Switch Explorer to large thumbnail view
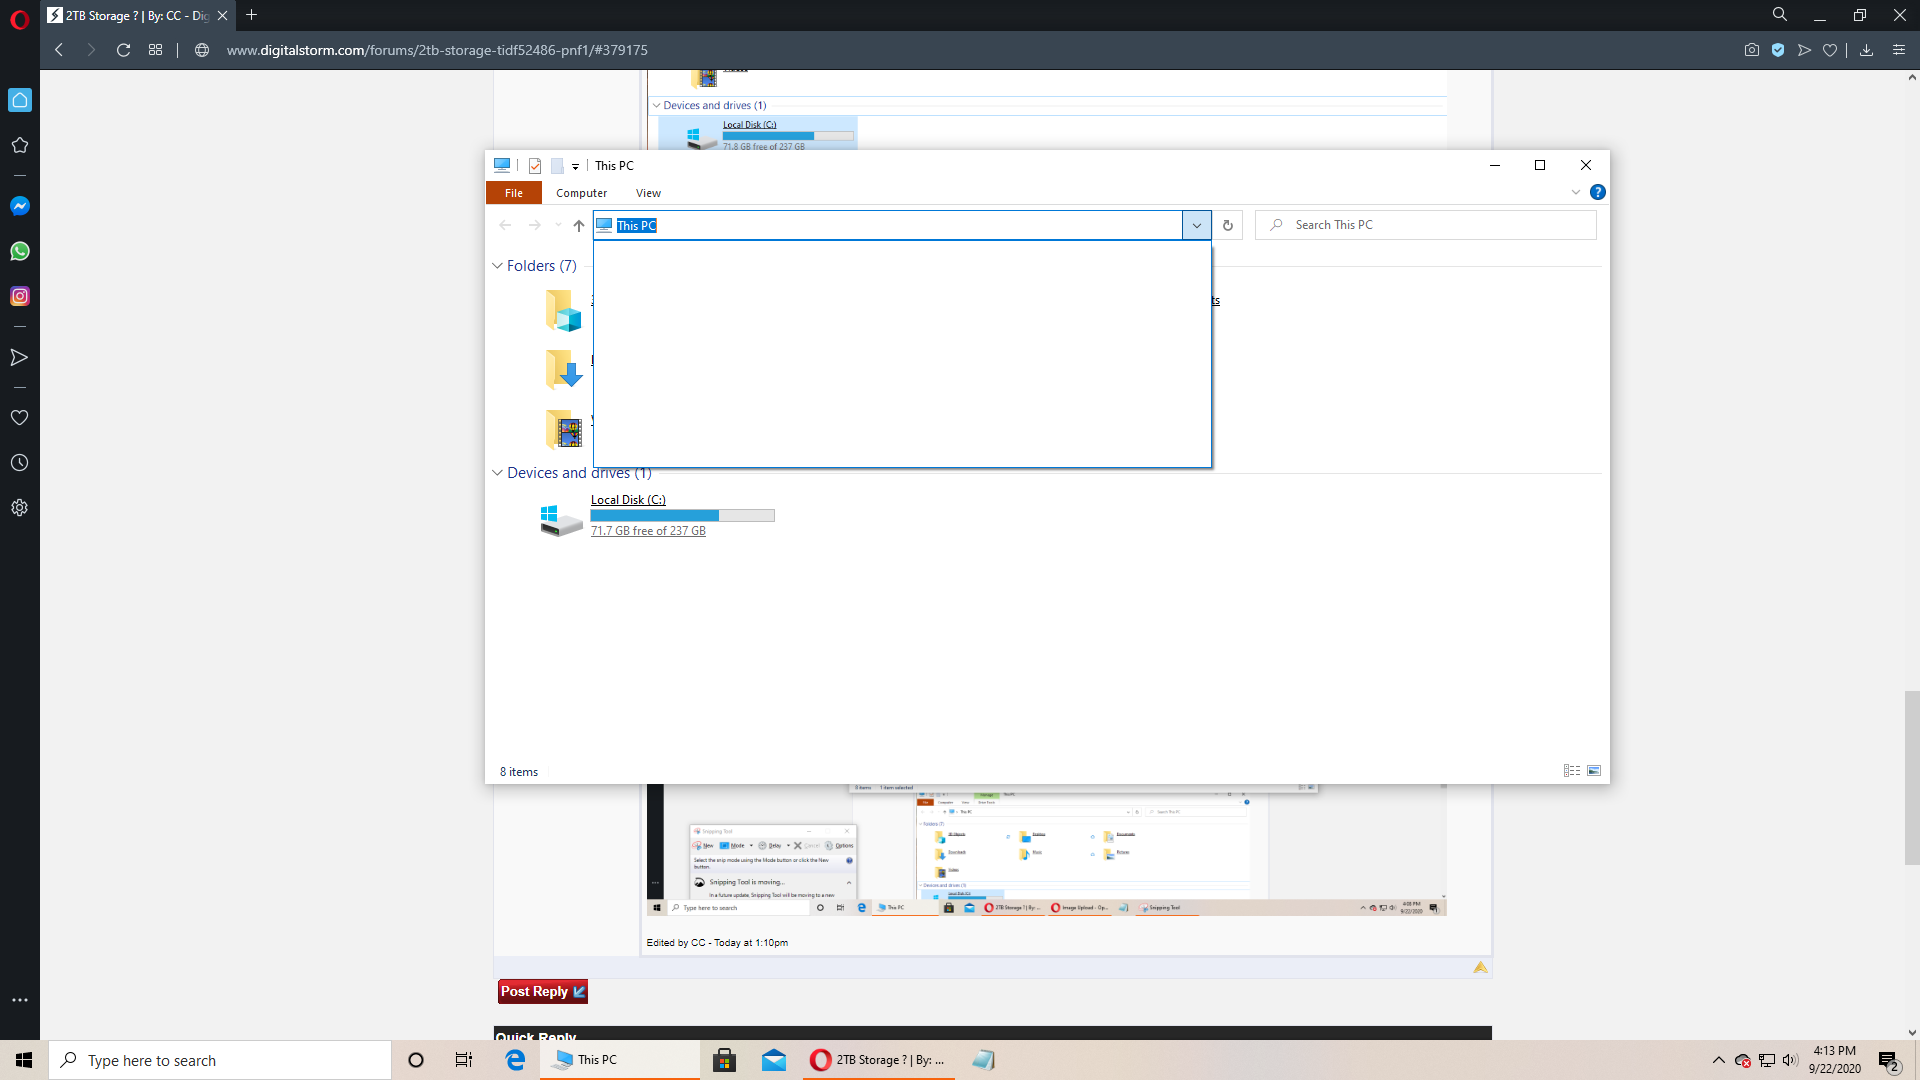This screenshot has height=1080, width=1920. click(1593, 770)
